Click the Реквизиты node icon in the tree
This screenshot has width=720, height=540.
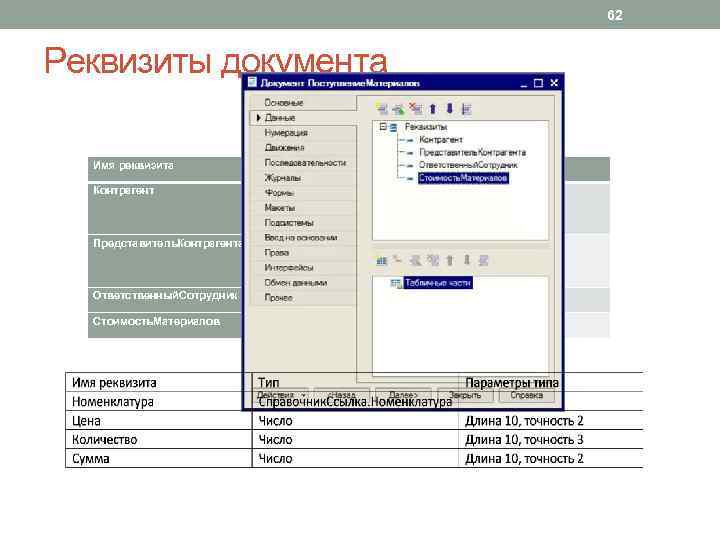pyautogui.click(x=394, y=127)
